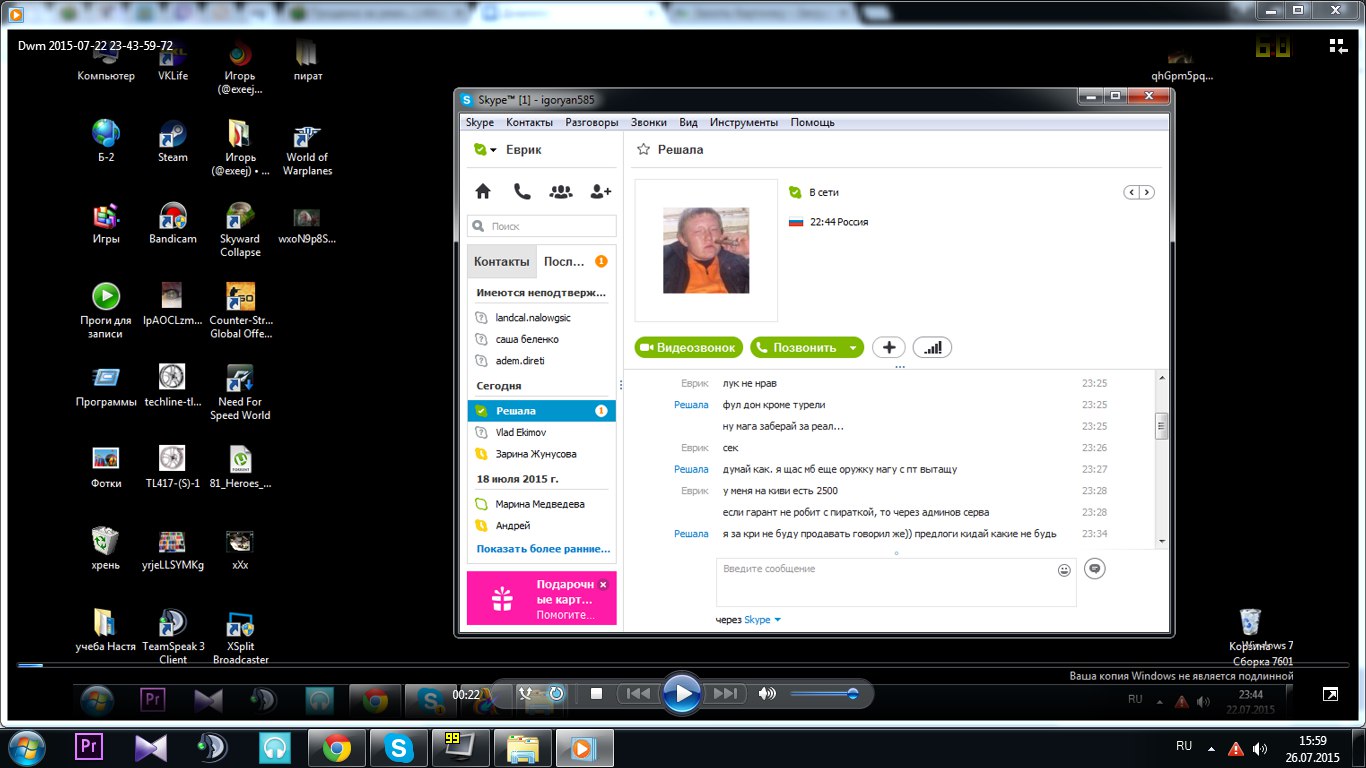Click the send message bubble icon

click(x=1095, y=568)
